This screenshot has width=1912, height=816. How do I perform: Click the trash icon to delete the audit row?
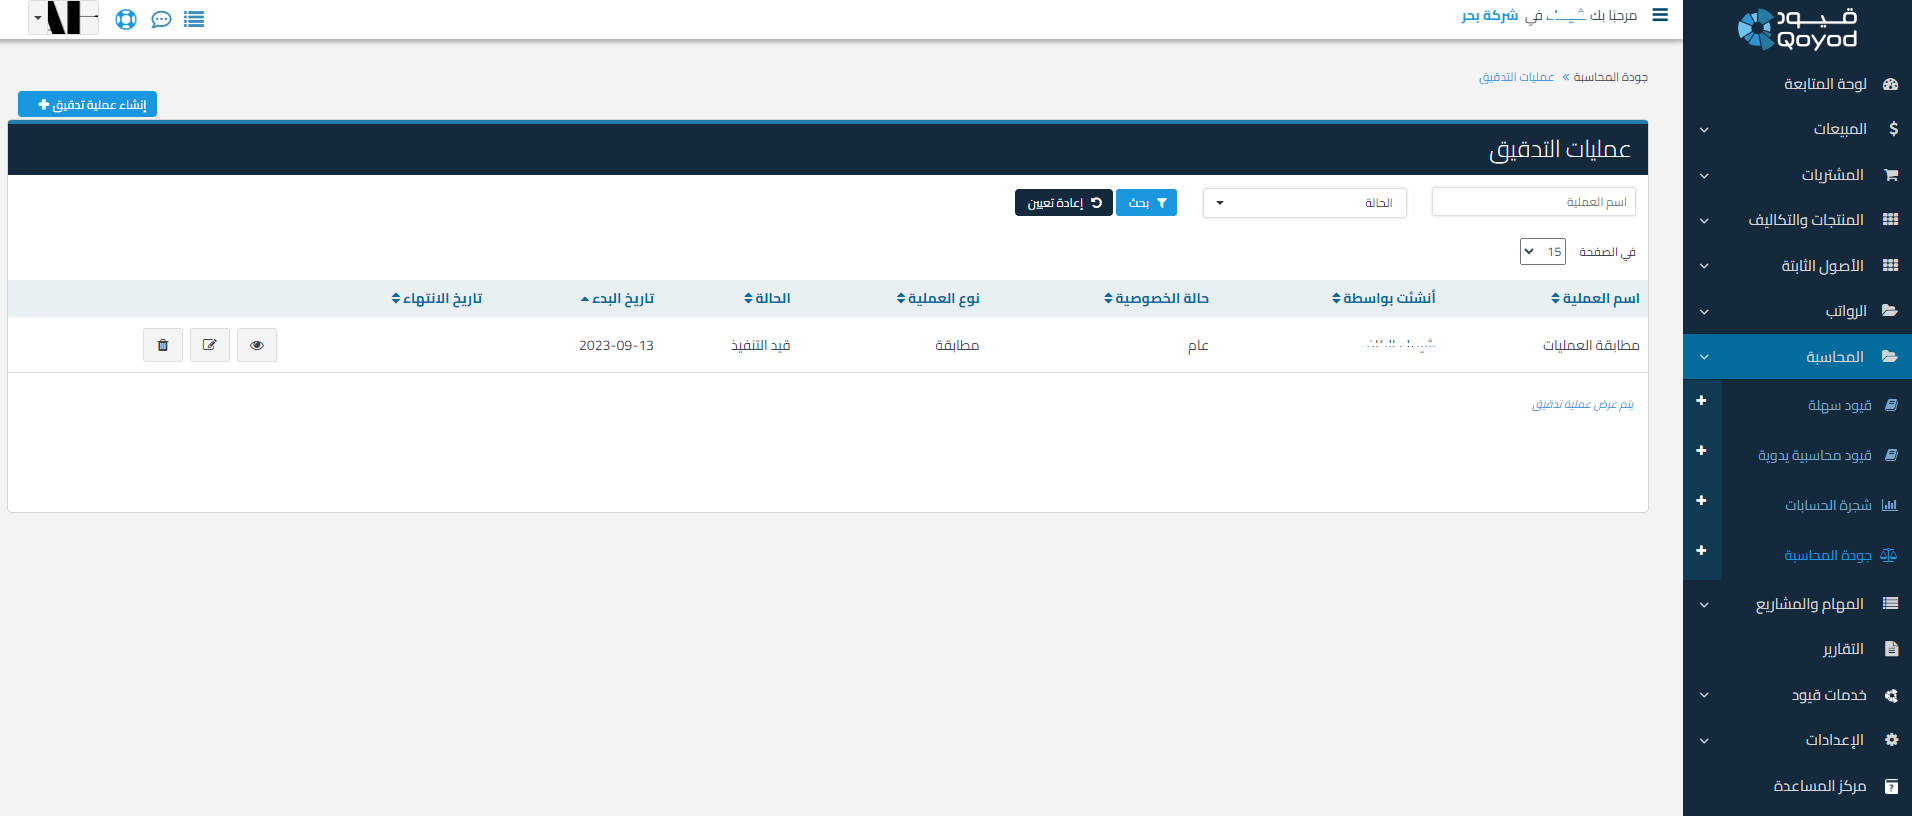coord(163,345)
